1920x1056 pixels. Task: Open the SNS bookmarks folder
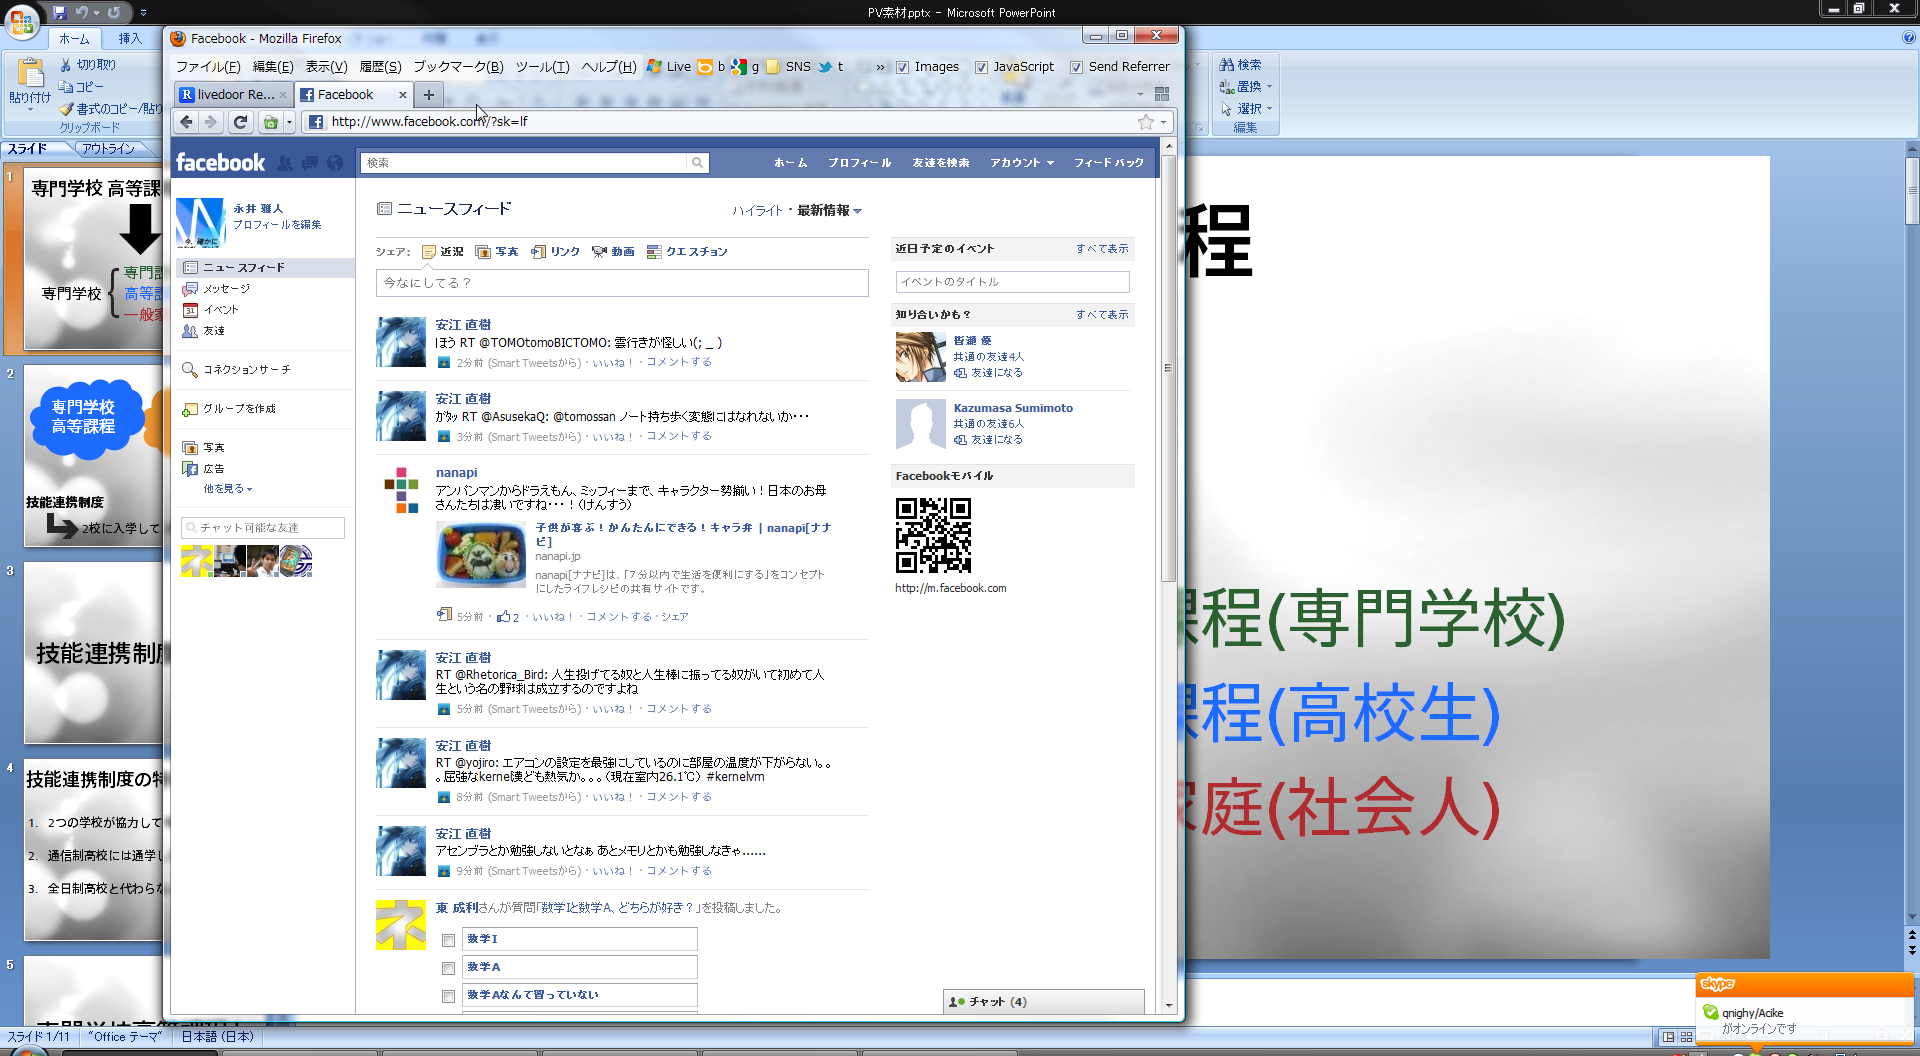[x=788, y=67]
